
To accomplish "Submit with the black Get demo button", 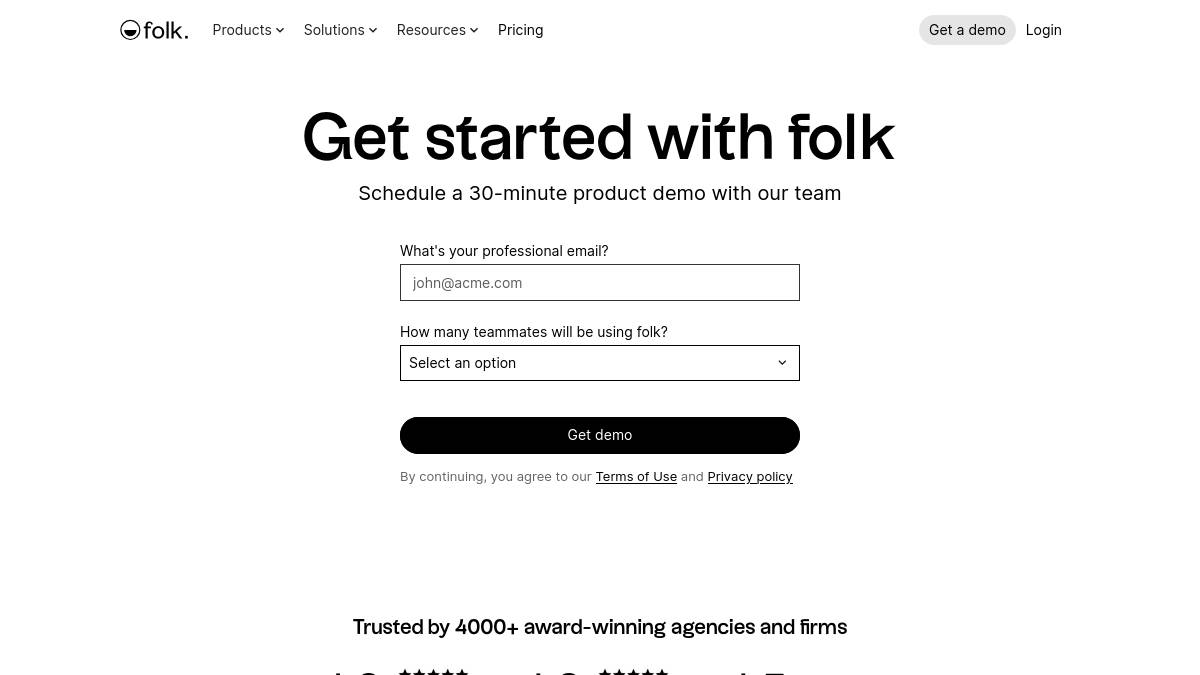I will (600, 435).
